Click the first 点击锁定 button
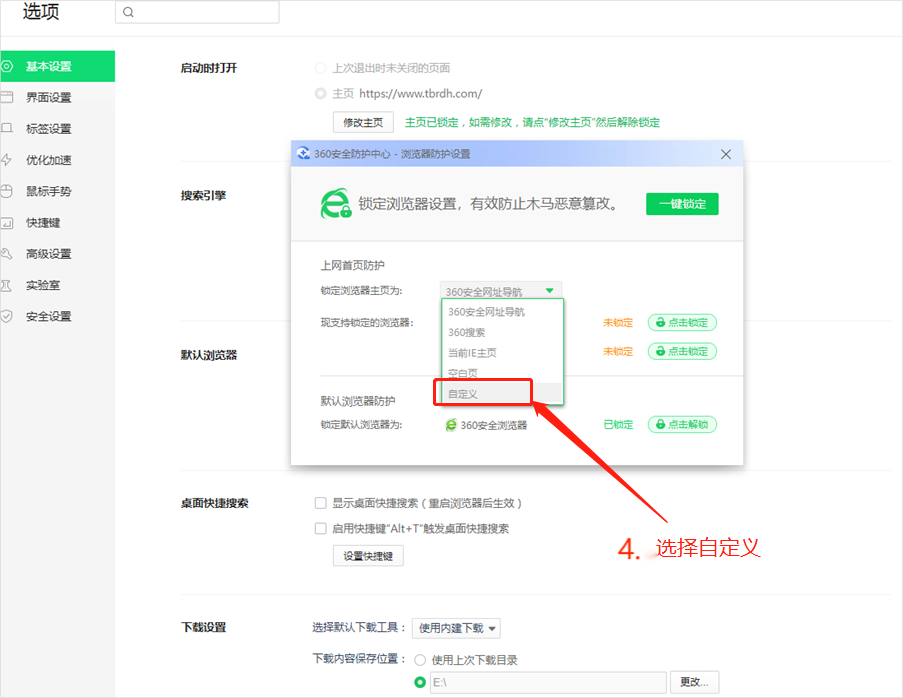The height and width of the screenshot is (698, 903). 682,323
